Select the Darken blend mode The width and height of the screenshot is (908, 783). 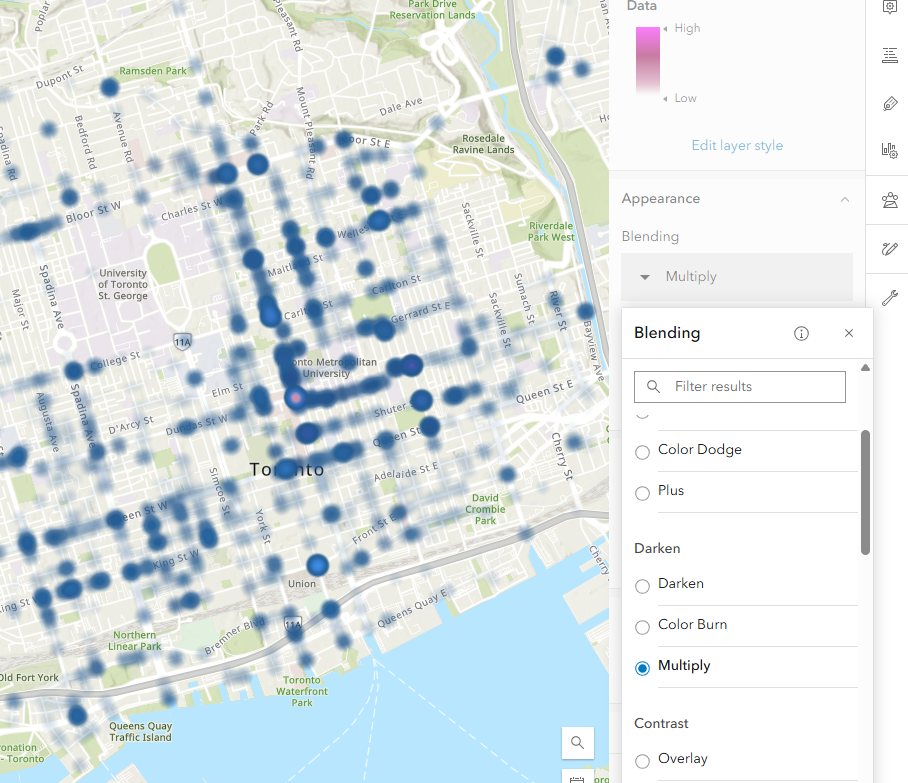[642, 586]
